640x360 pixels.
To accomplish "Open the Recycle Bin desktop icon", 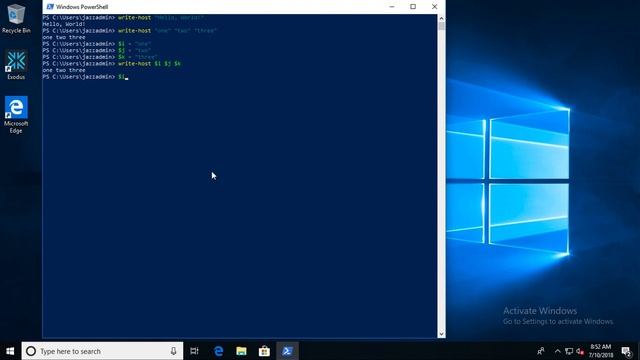I will [16, 18].
